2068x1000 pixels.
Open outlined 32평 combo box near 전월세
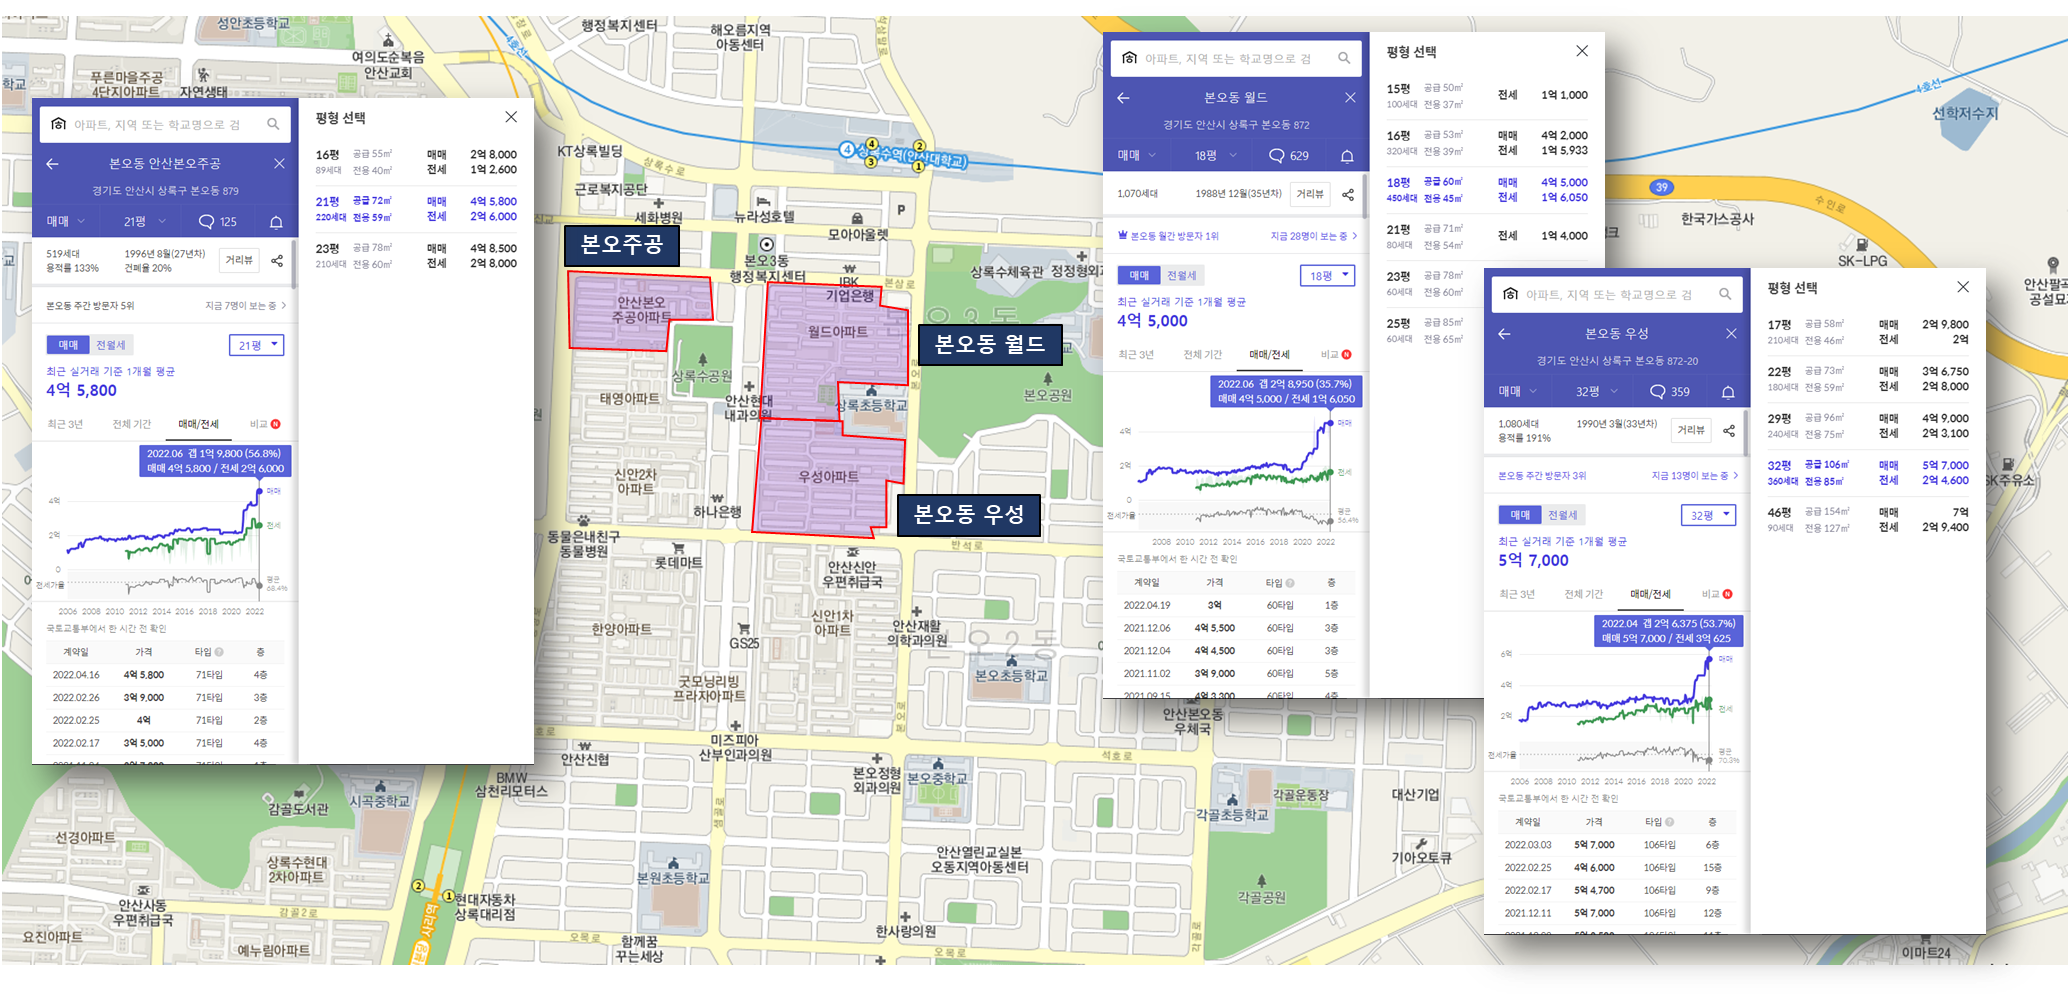pyautogui.click(x=1709, y=515)
